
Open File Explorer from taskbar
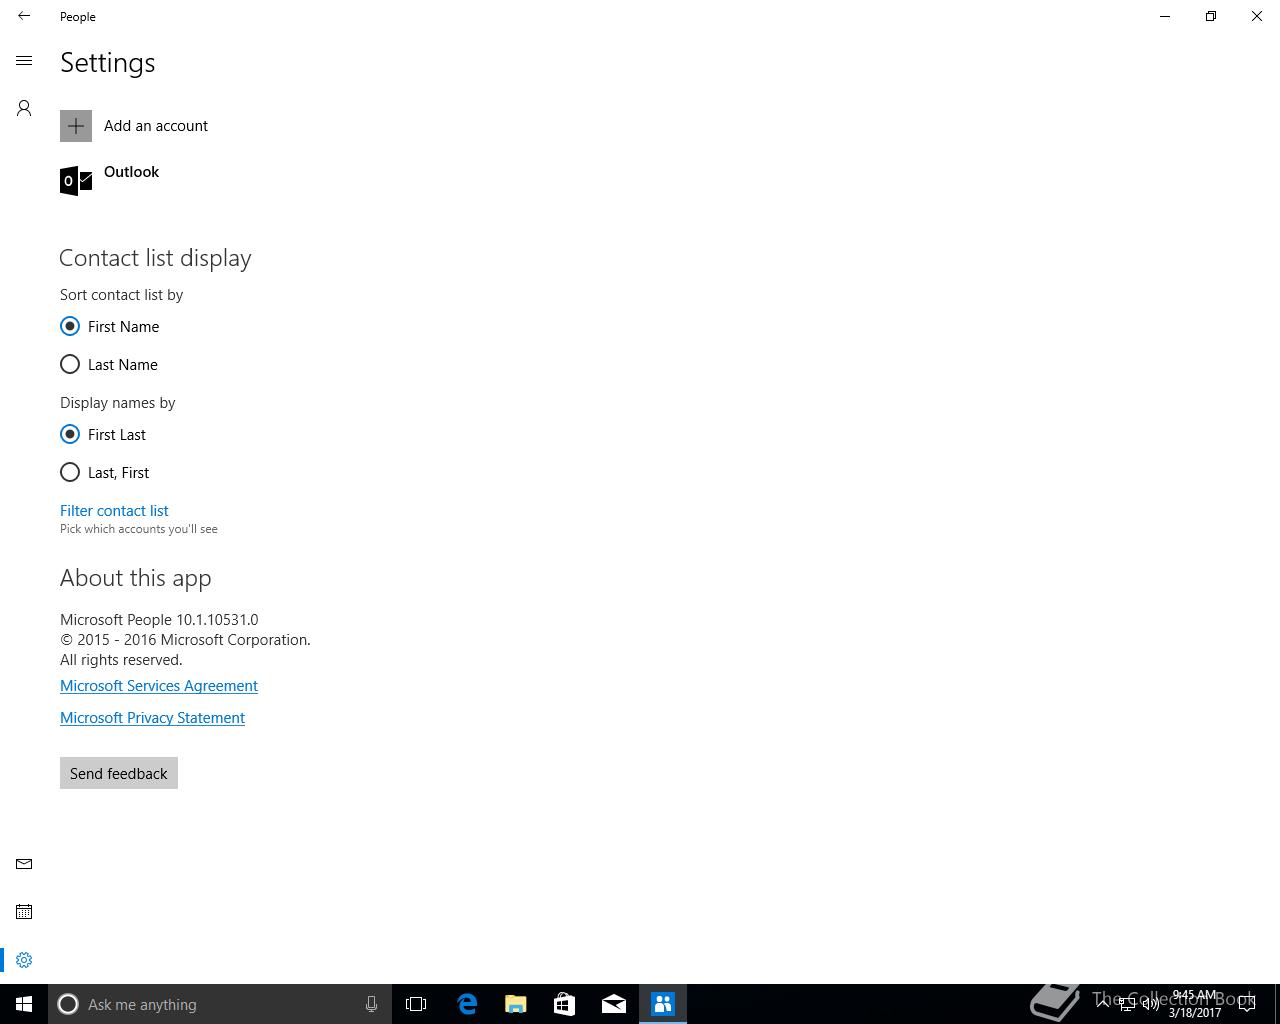pyautogui.click(x=516, y=1004)
